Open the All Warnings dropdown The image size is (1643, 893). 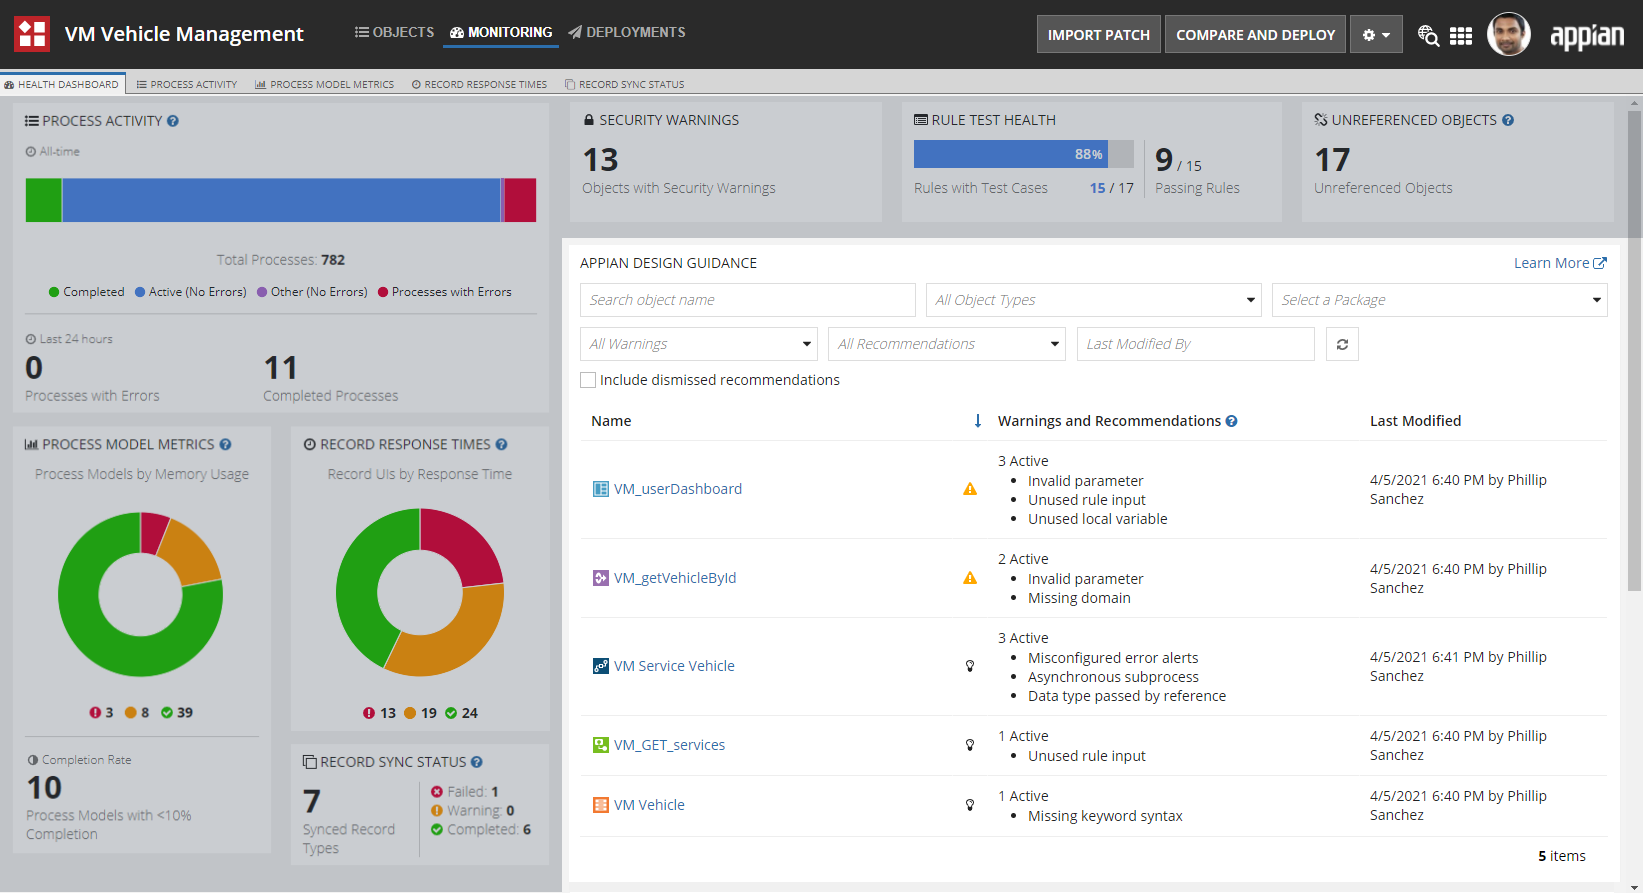[699, 344]
